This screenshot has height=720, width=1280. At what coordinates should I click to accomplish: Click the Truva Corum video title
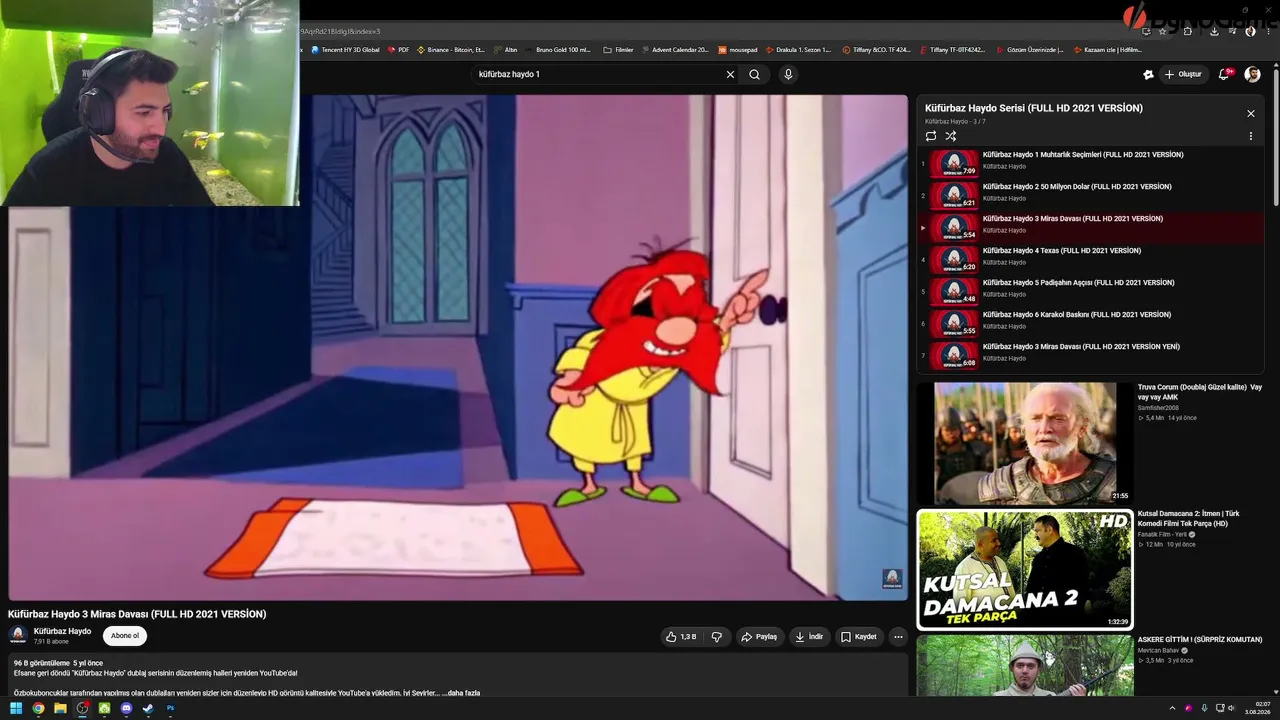point(1199,392)
